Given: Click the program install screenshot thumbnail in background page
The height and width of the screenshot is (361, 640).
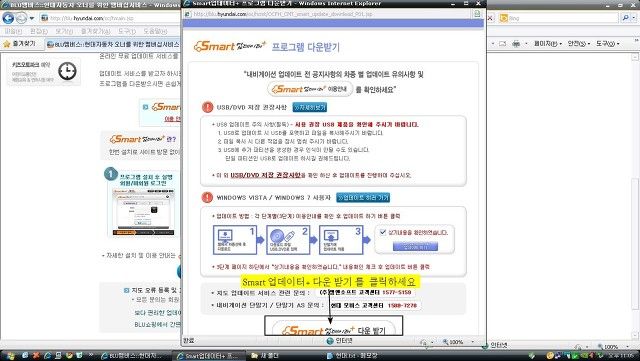Looking at the screenshot, I should [143, 212].
